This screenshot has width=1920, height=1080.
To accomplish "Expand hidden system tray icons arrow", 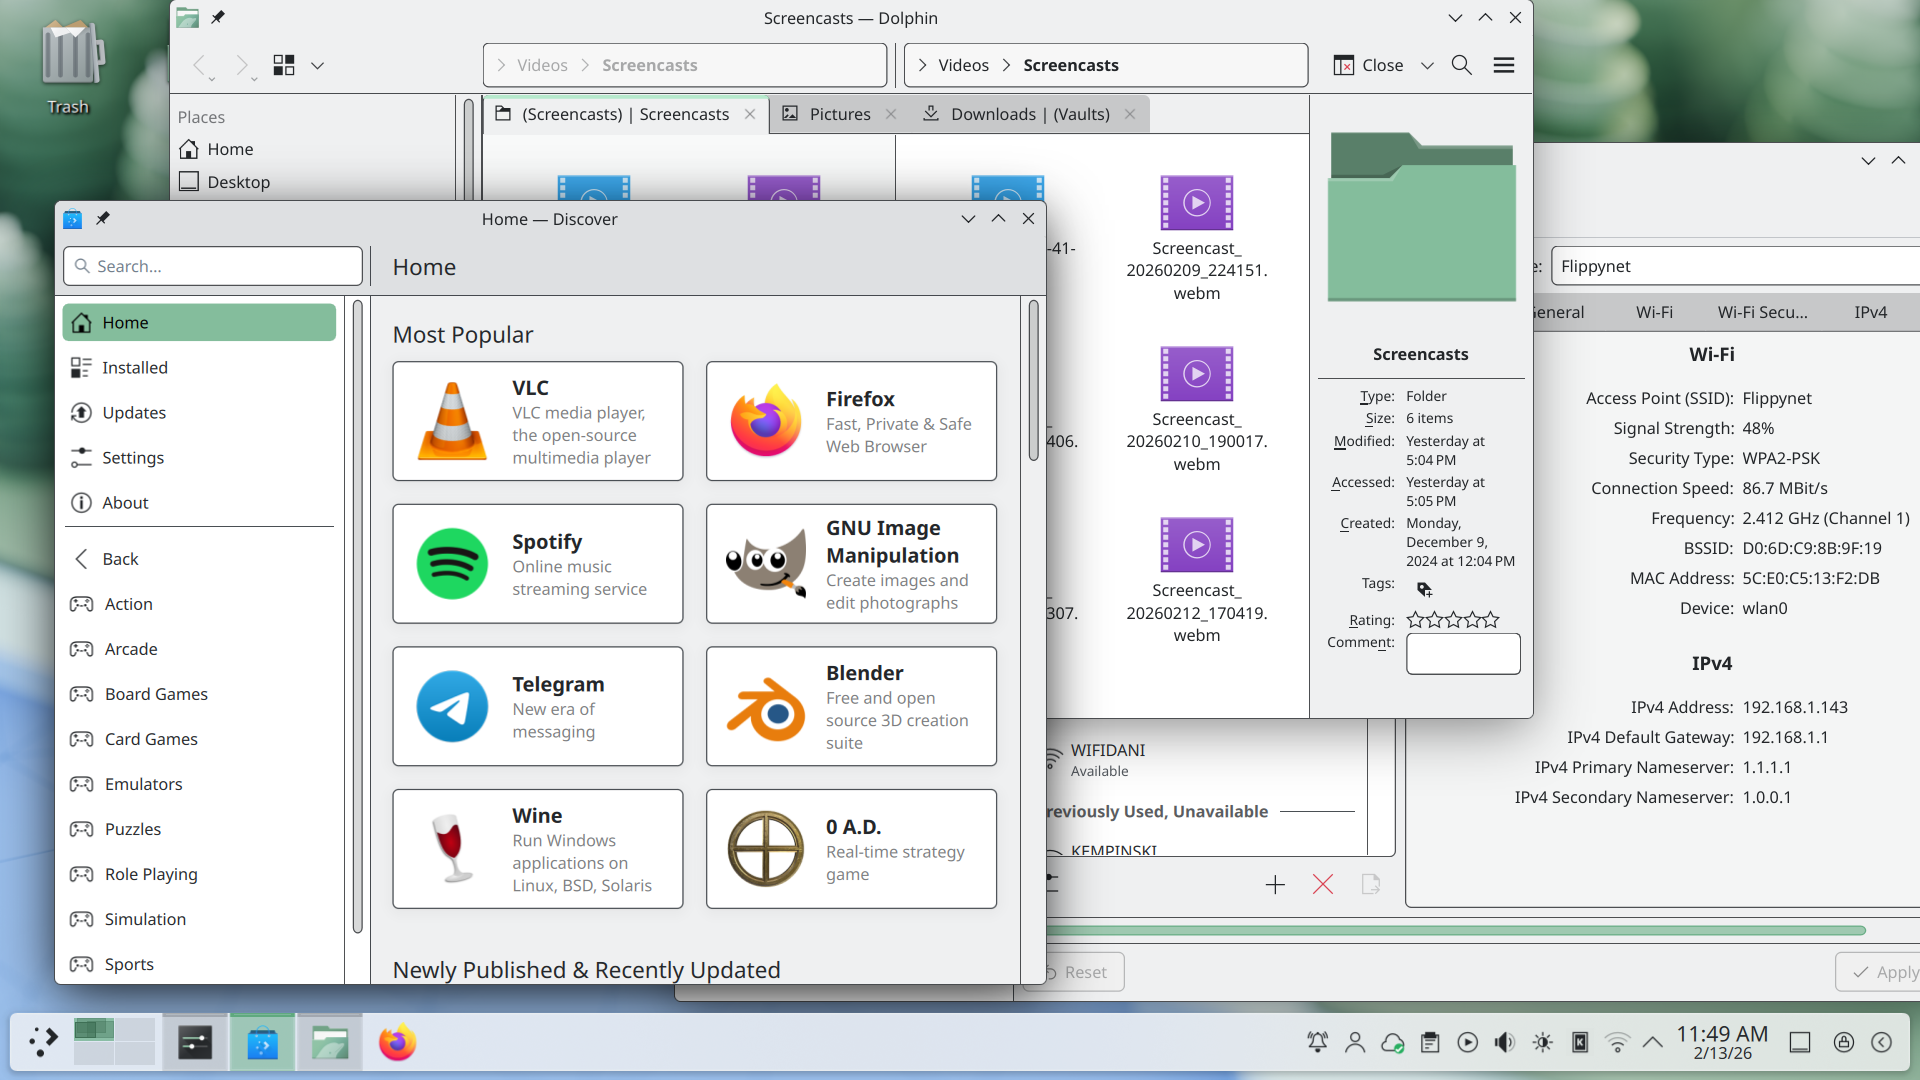I will coord(1652,1043).
